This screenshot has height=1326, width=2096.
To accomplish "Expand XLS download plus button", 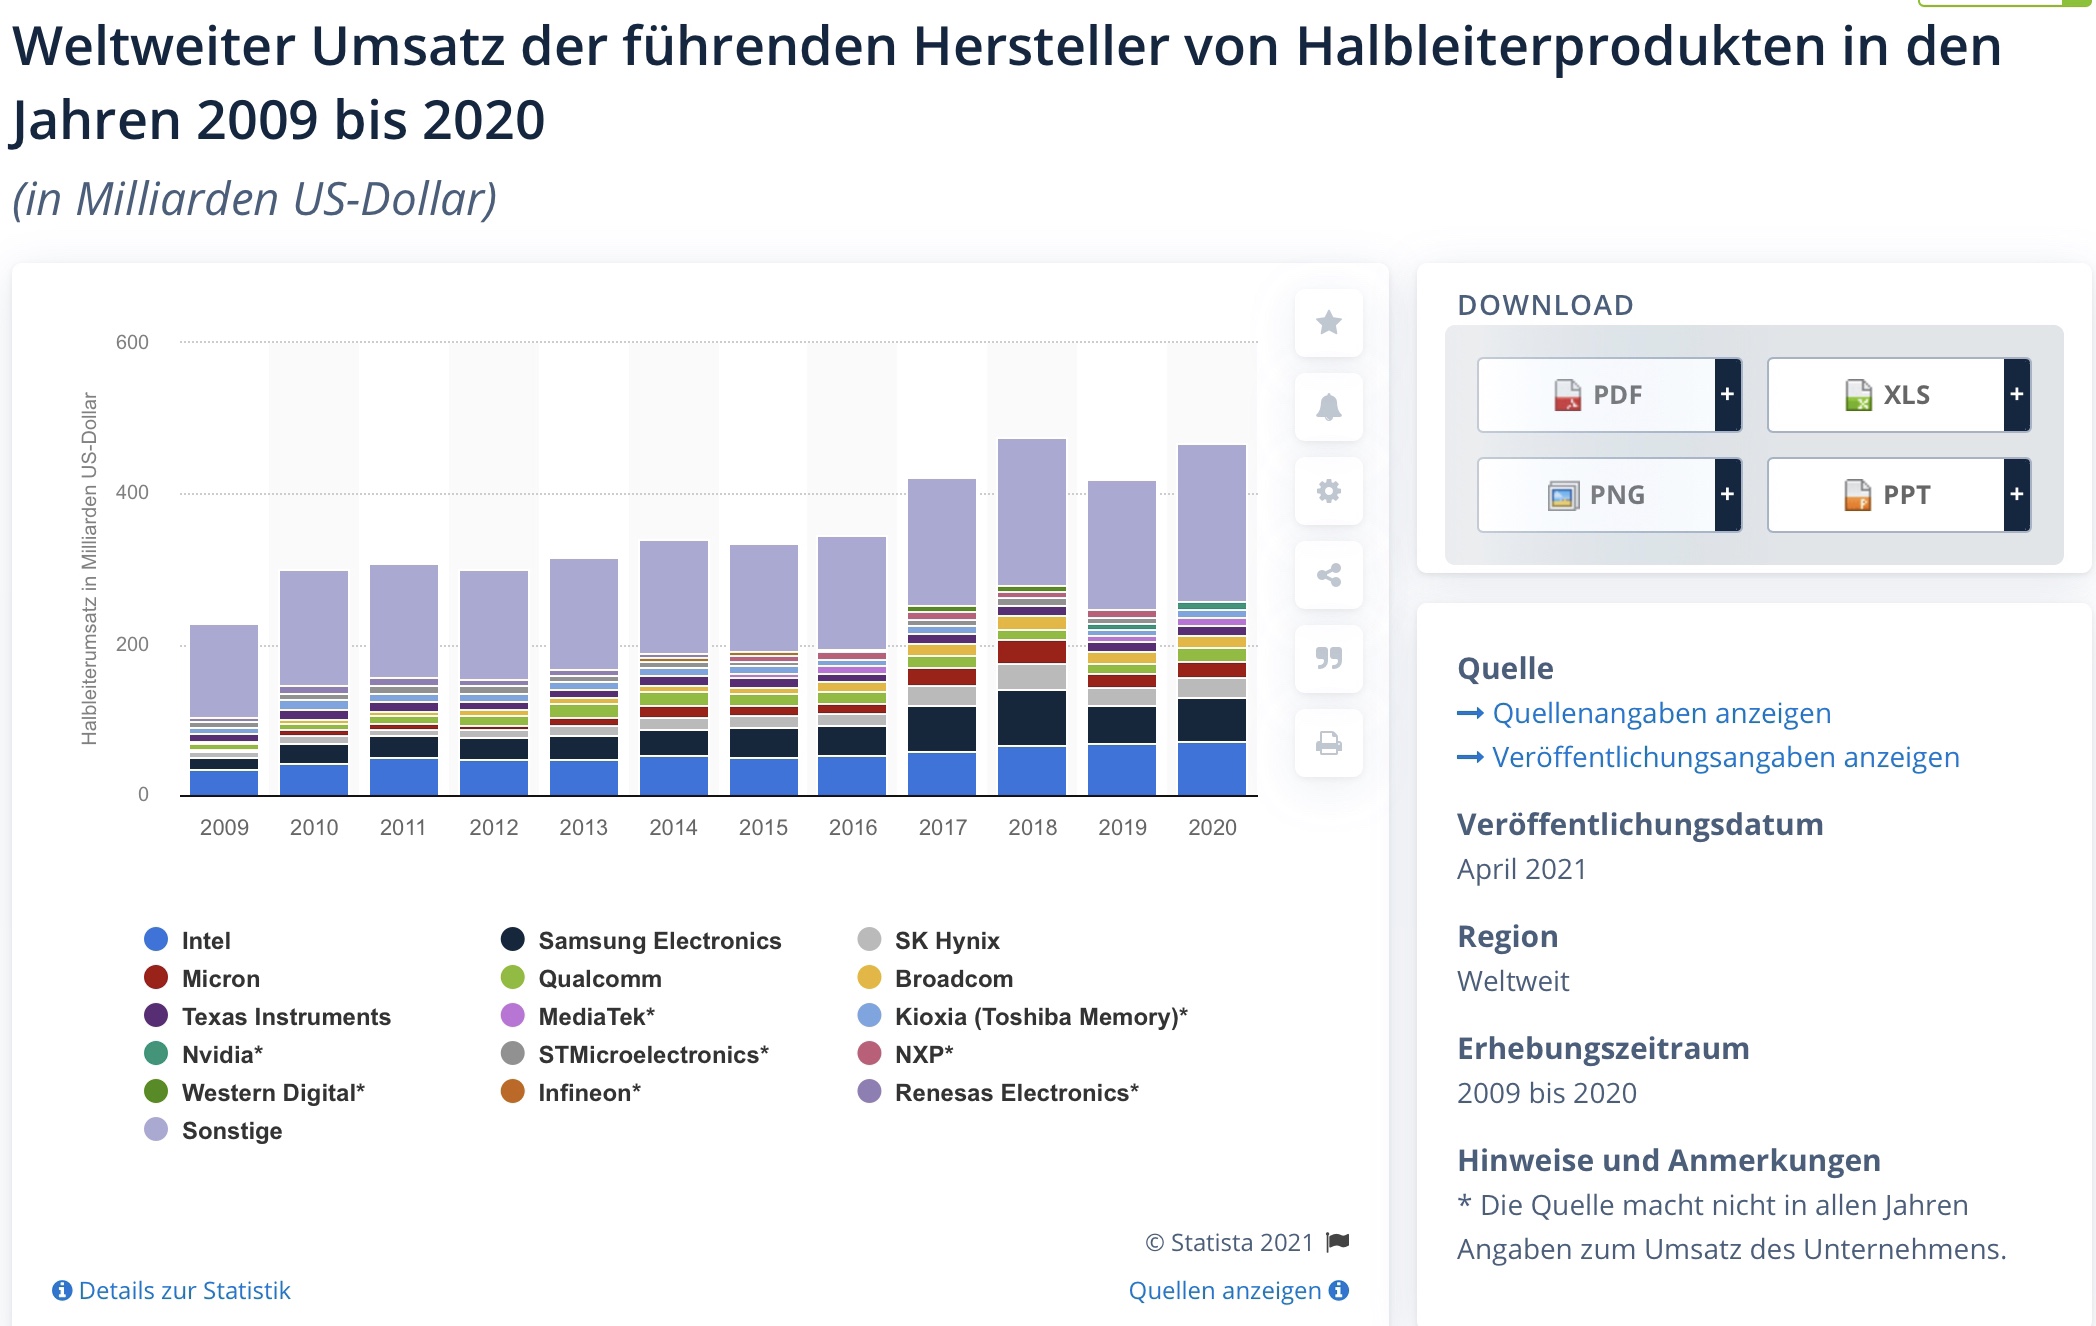I will coord(2017,395).
